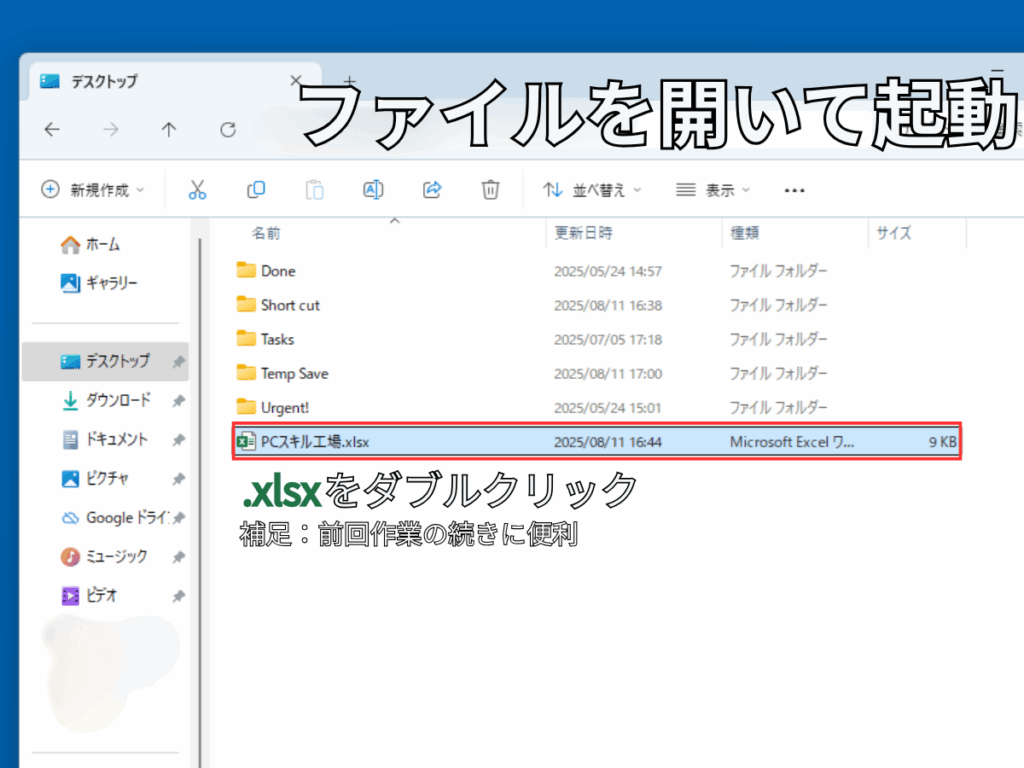Click the date 2025/05/24 15:01
The height and width of the screenshot is (768, 1024).
point(608,408)
